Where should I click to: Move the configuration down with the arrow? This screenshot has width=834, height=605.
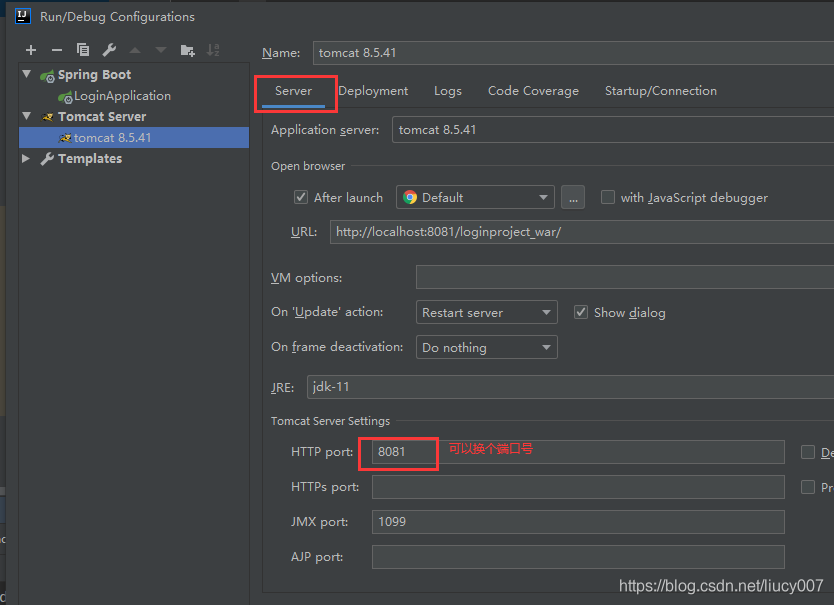[161, 50]
